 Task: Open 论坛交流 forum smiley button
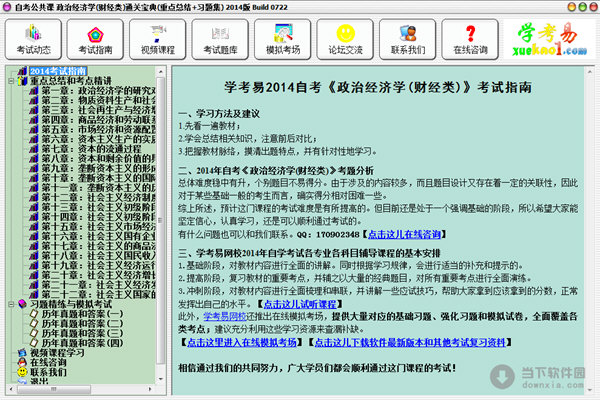(345, 39)
